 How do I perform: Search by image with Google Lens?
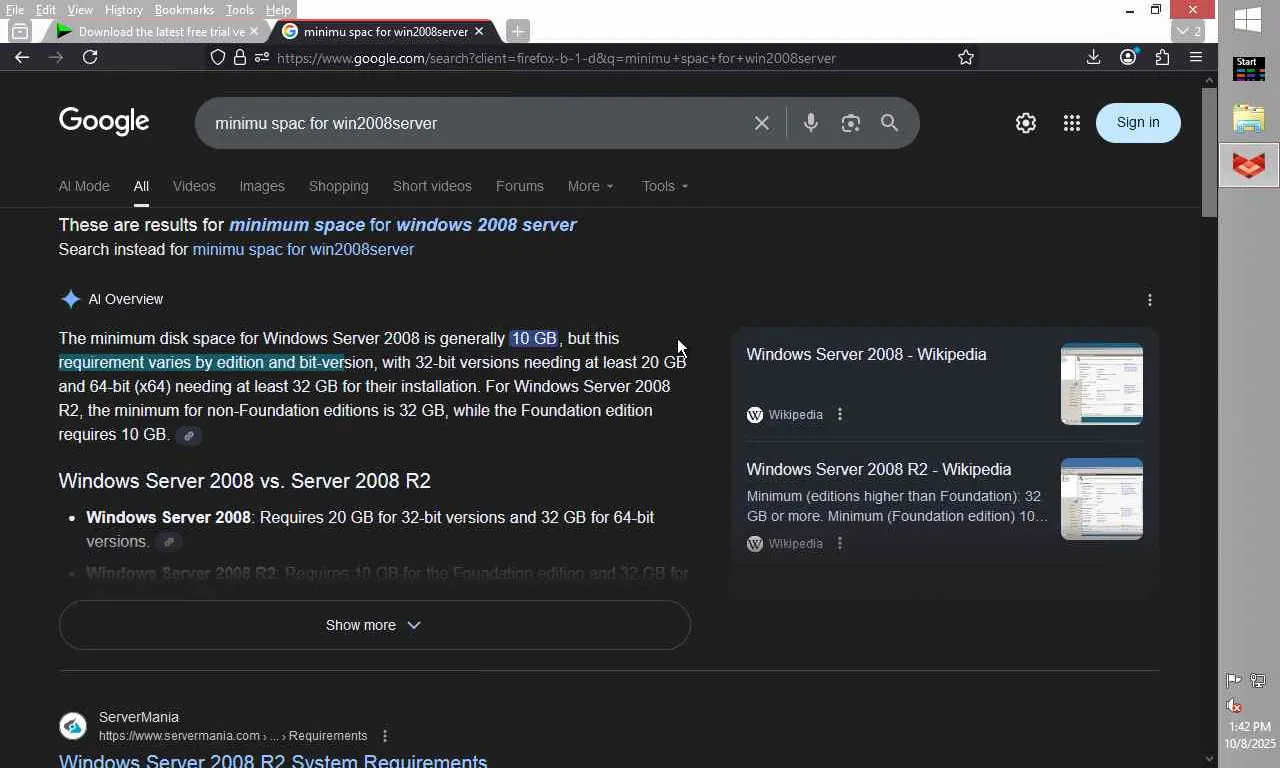pyautogui.click(x=851, y=123)
